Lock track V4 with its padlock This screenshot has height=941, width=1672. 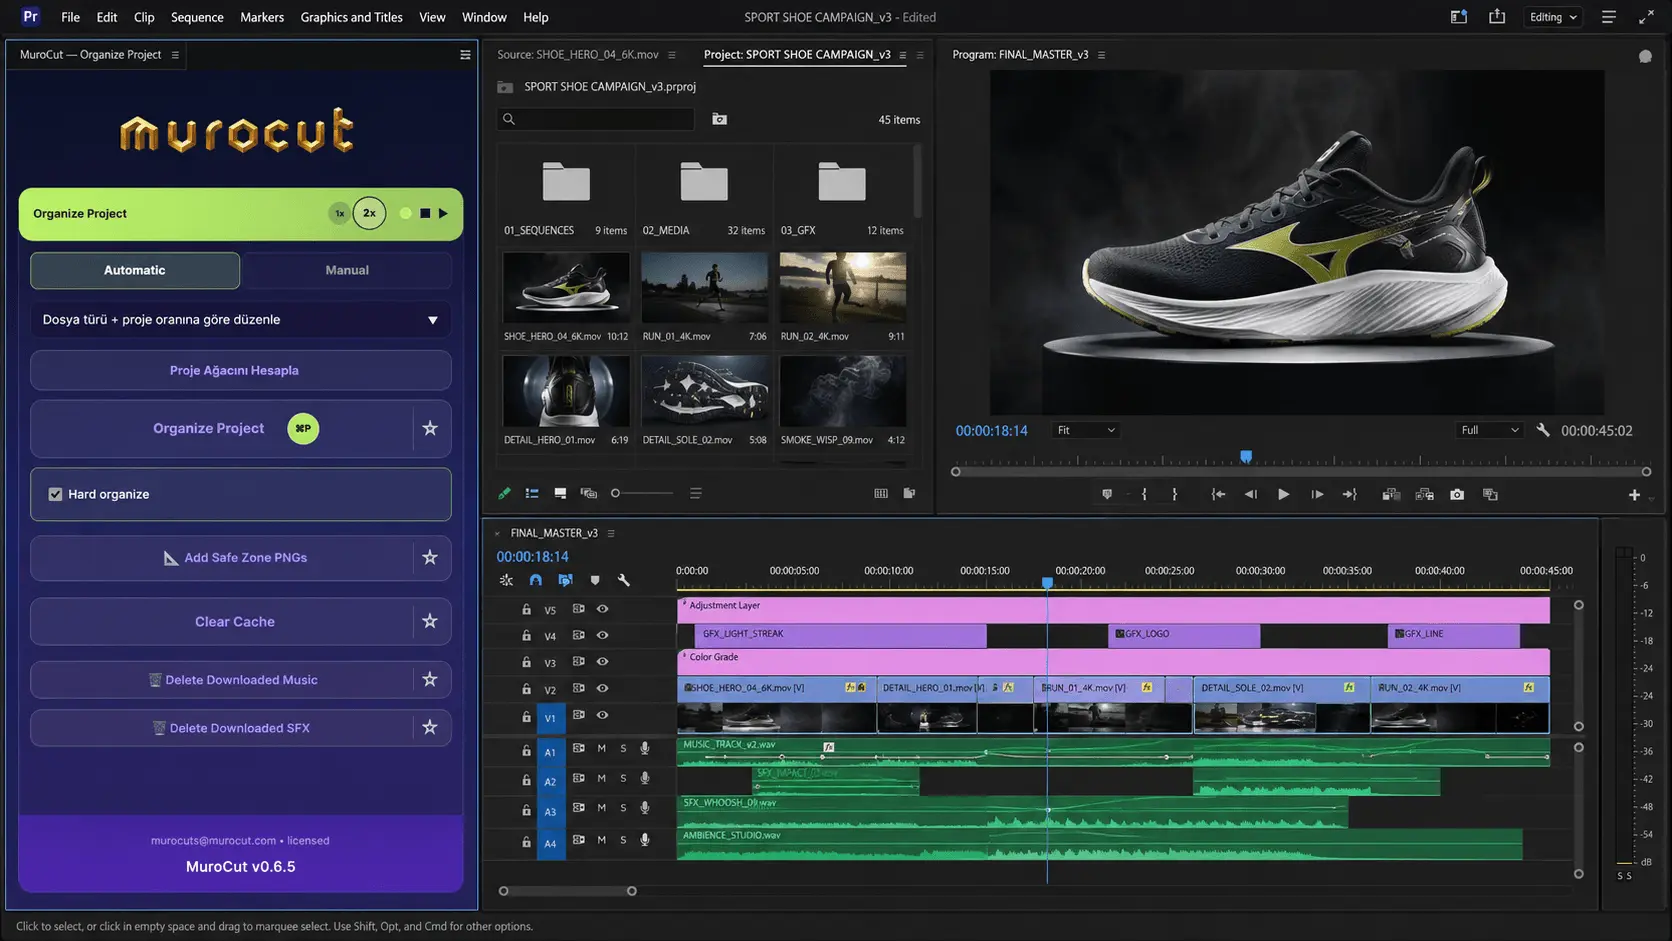526,635
